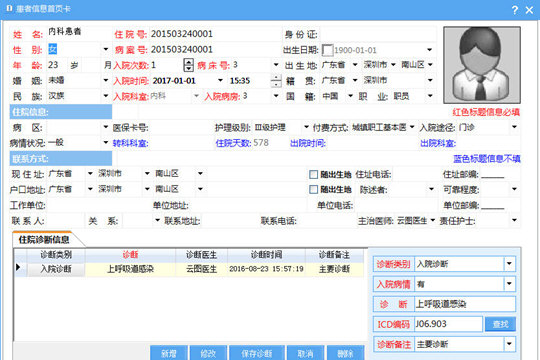Open the 诊断类别 dropdown in side panel
Image resolution: width=540 pixels, height=360 pixels.
point(509,264)
